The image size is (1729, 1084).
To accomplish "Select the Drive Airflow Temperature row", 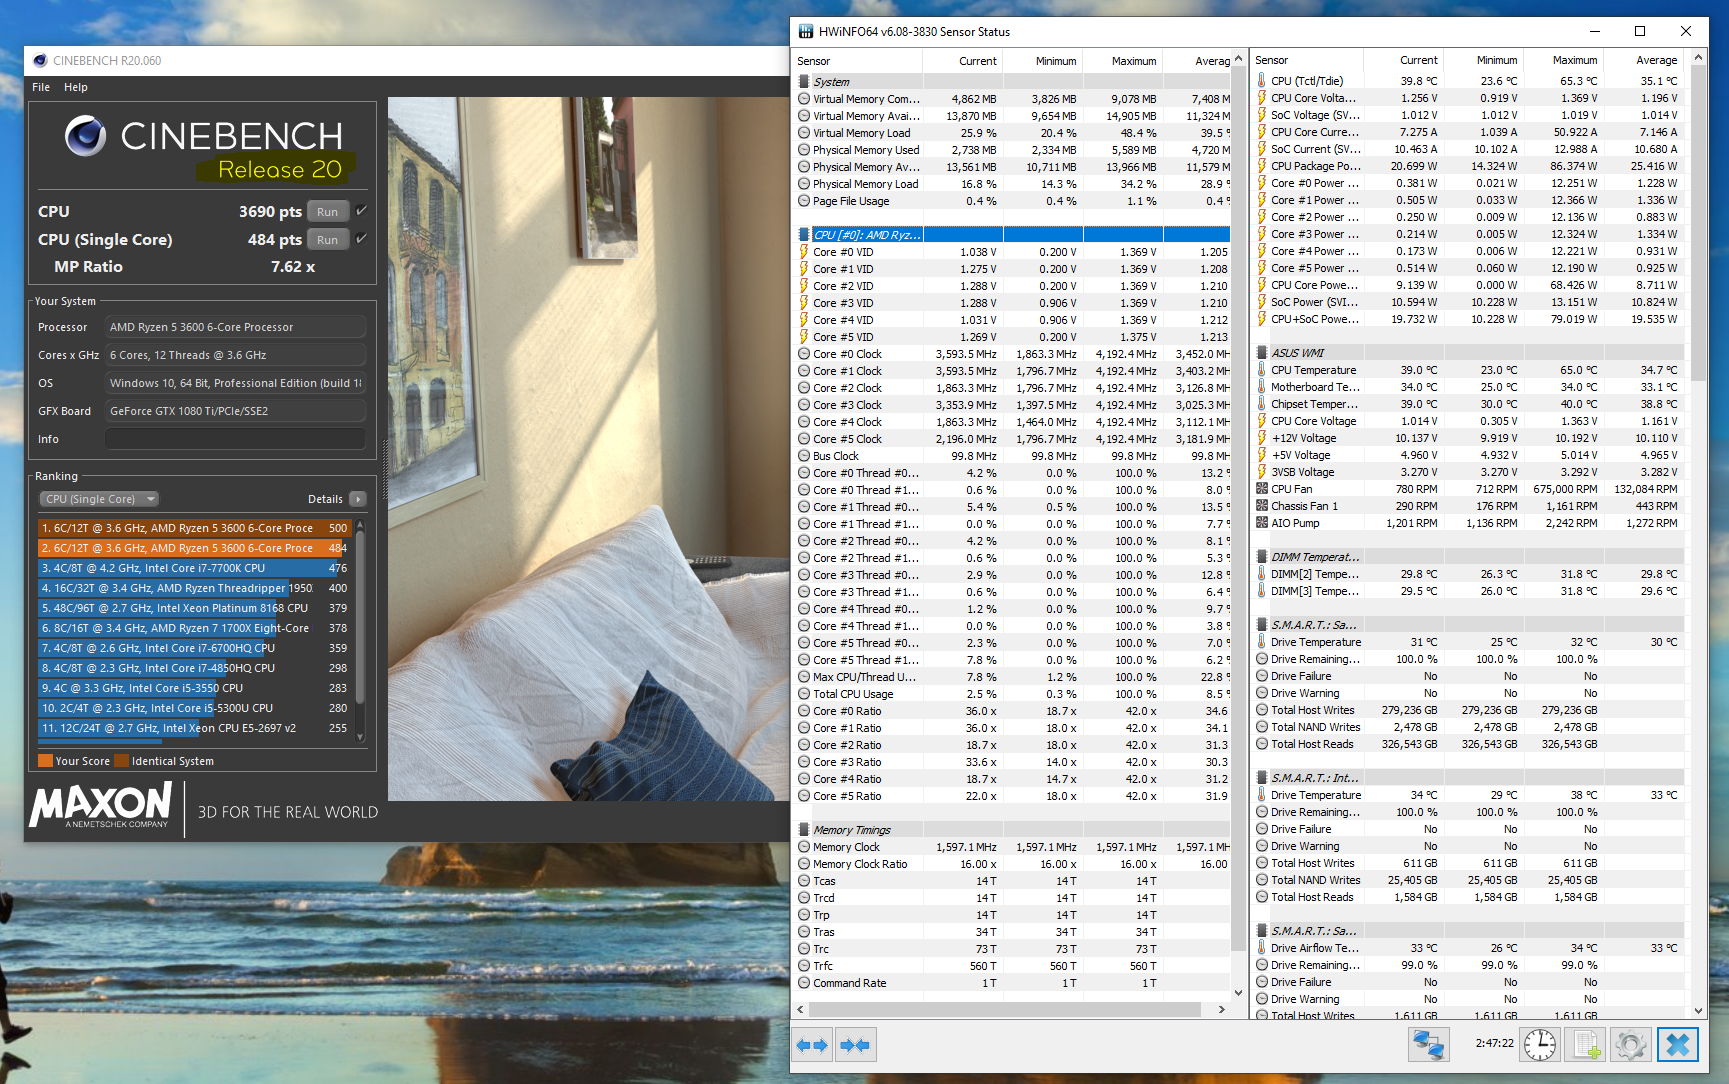I will click(1471, 948).
